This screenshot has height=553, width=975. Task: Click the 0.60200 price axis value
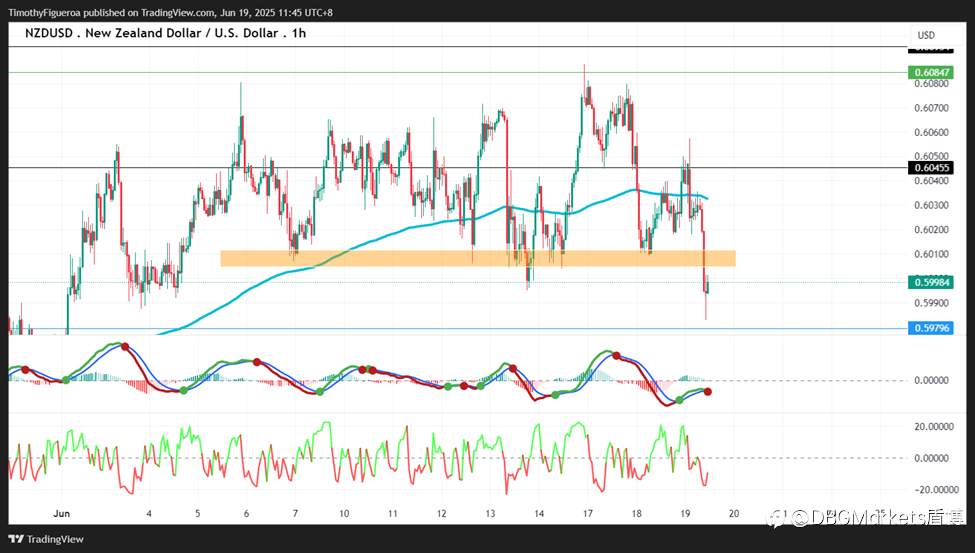(x=931, y=230)
